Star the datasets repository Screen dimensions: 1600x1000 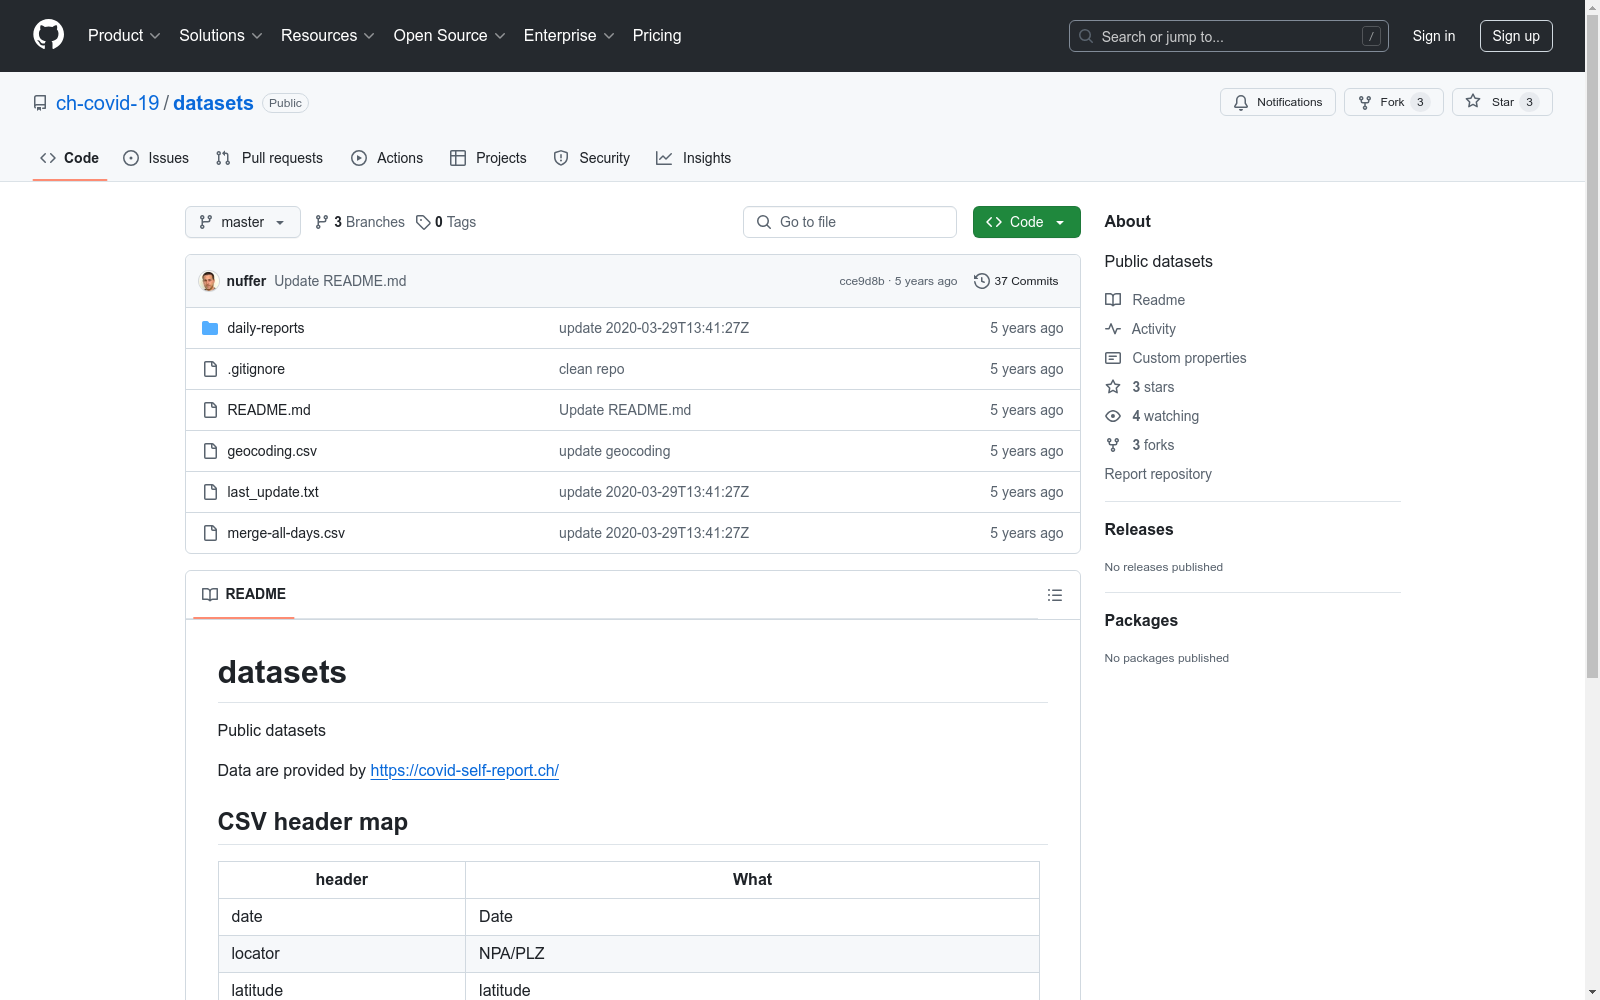point(1502,102)
